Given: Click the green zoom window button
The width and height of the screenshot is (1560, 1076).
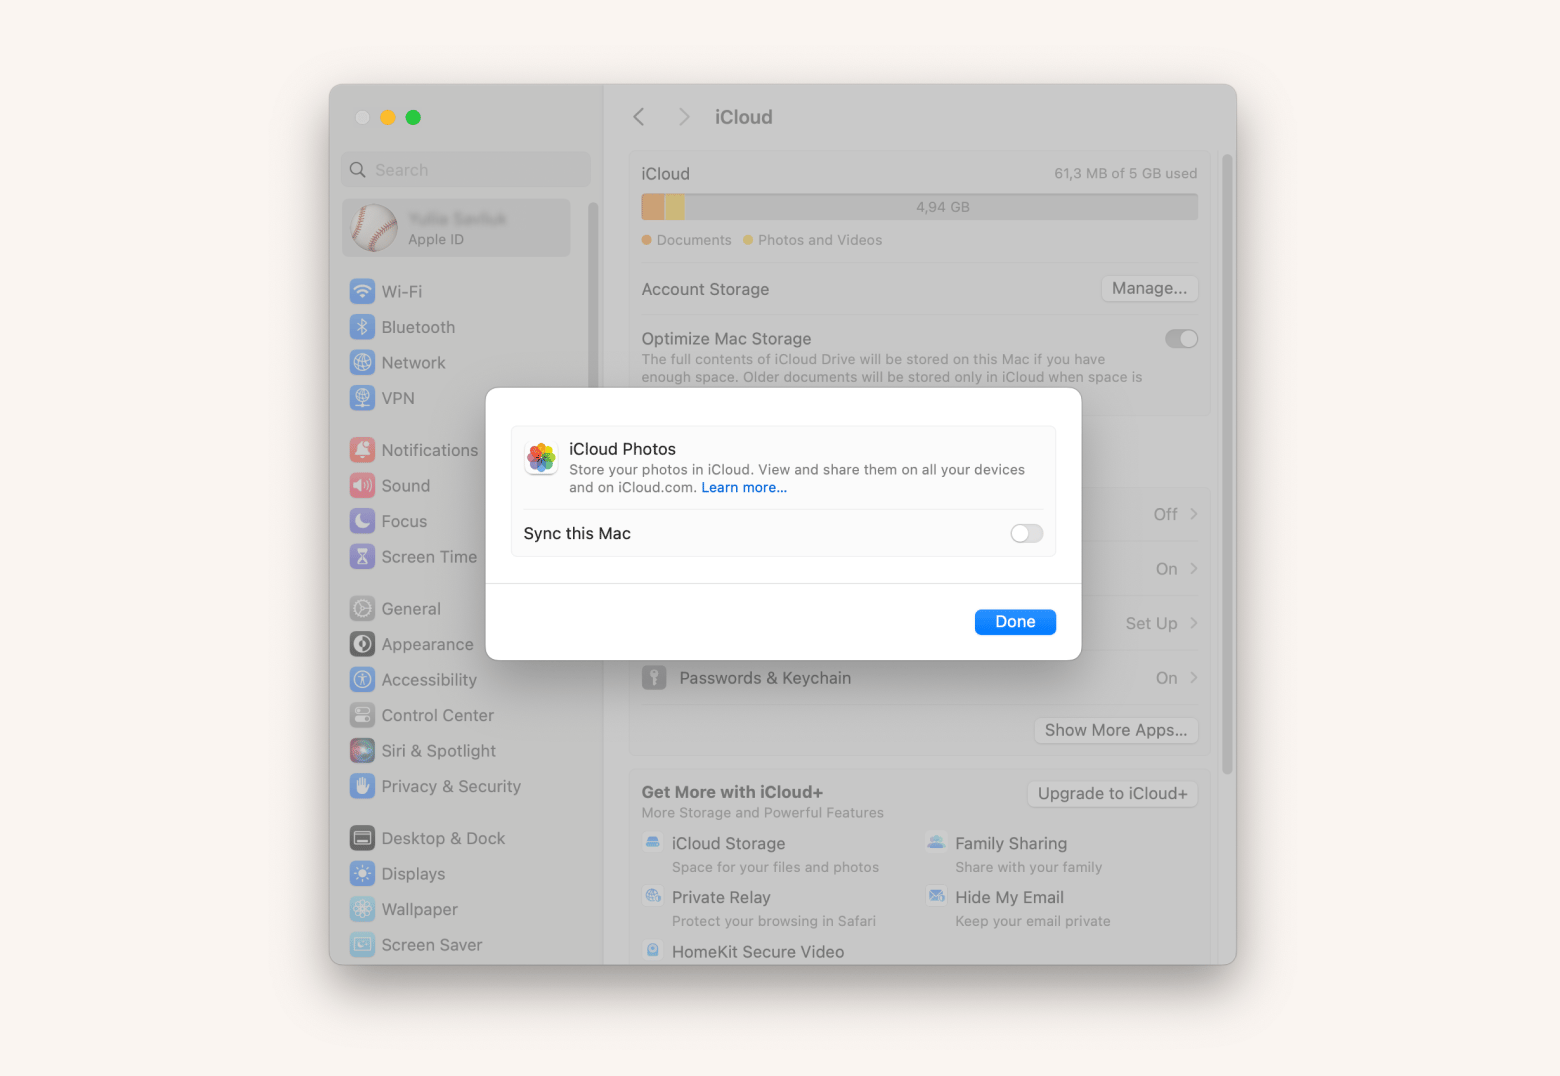Looking at the screenshot, I should pos(413,117).
